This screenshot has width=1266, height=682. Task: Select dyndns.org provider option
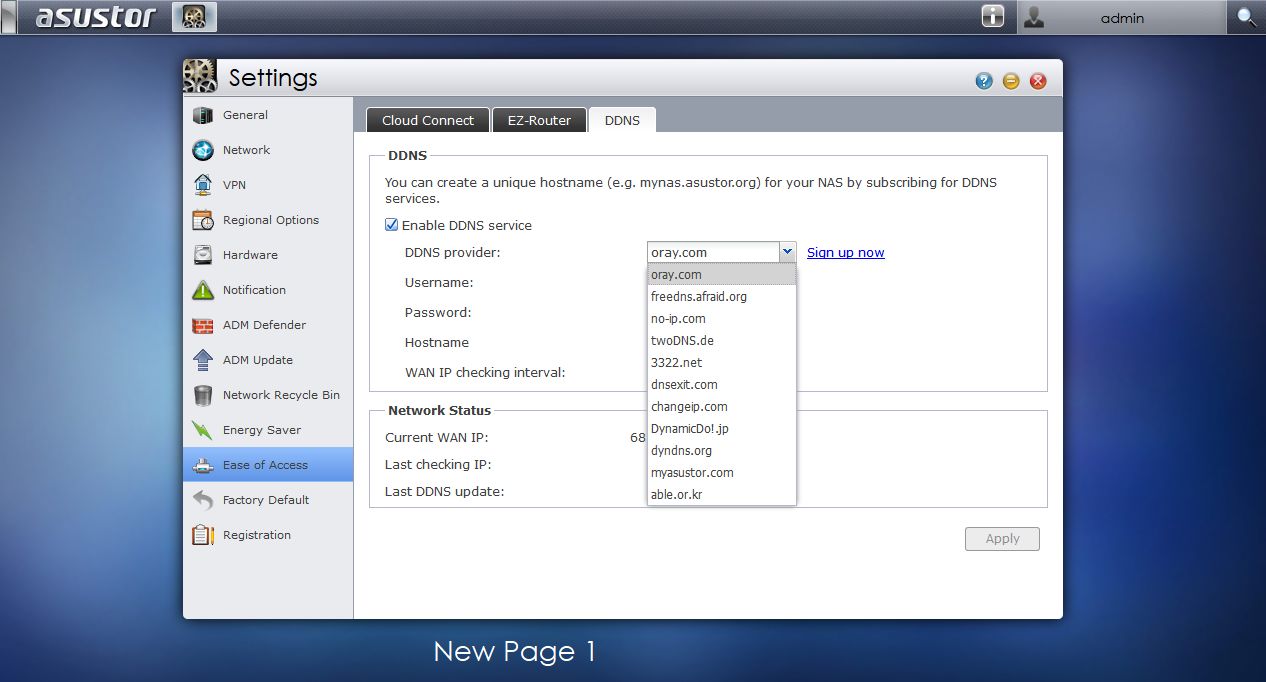pyautogui.click(x=722, y=450)
